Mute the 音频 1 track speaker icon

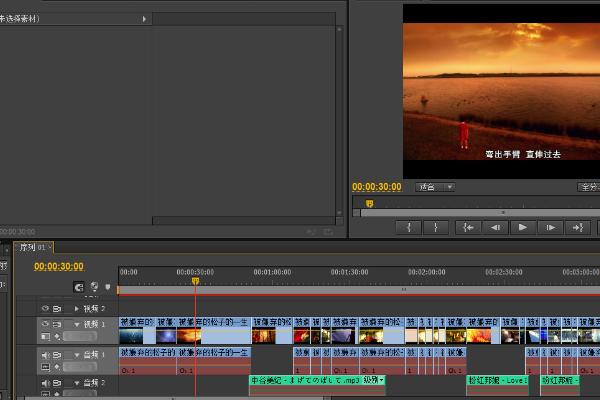pyautogui.click(x=46, y=355)
